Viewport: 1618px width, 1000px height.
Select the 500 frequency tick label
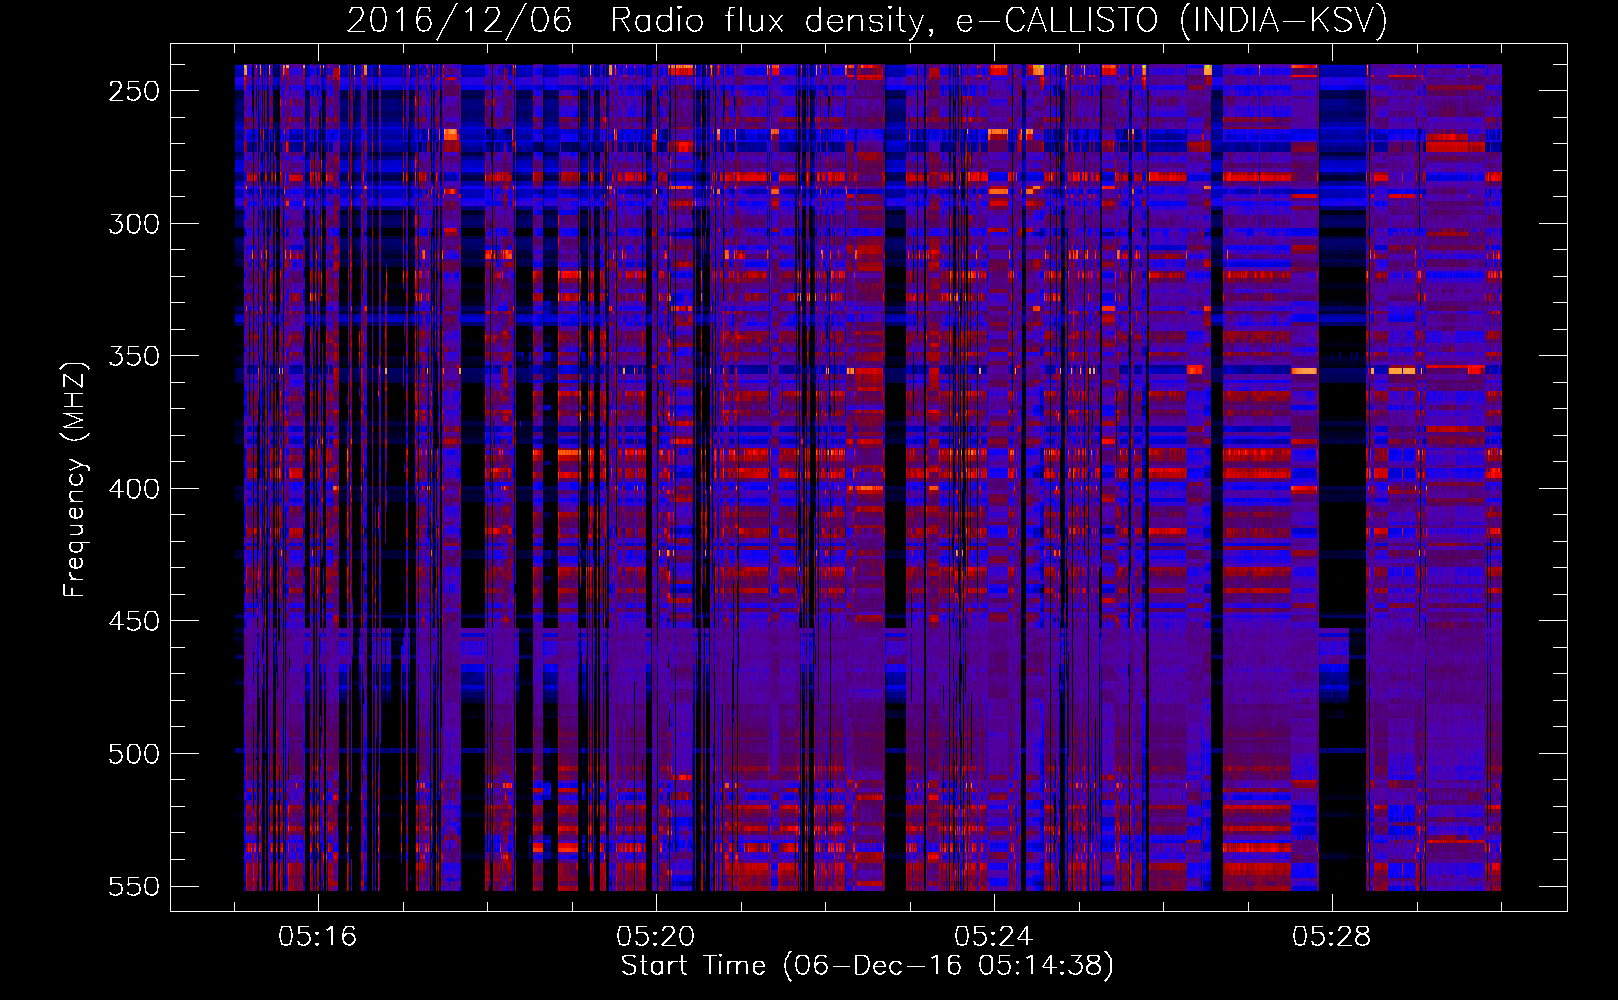(134, 754)
